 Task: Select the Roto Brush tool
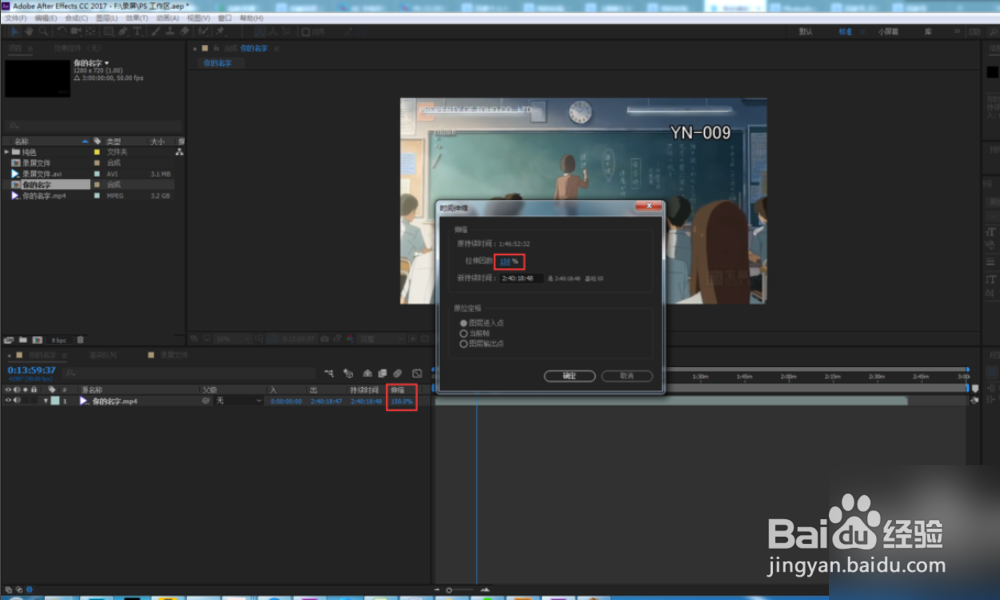203,31
